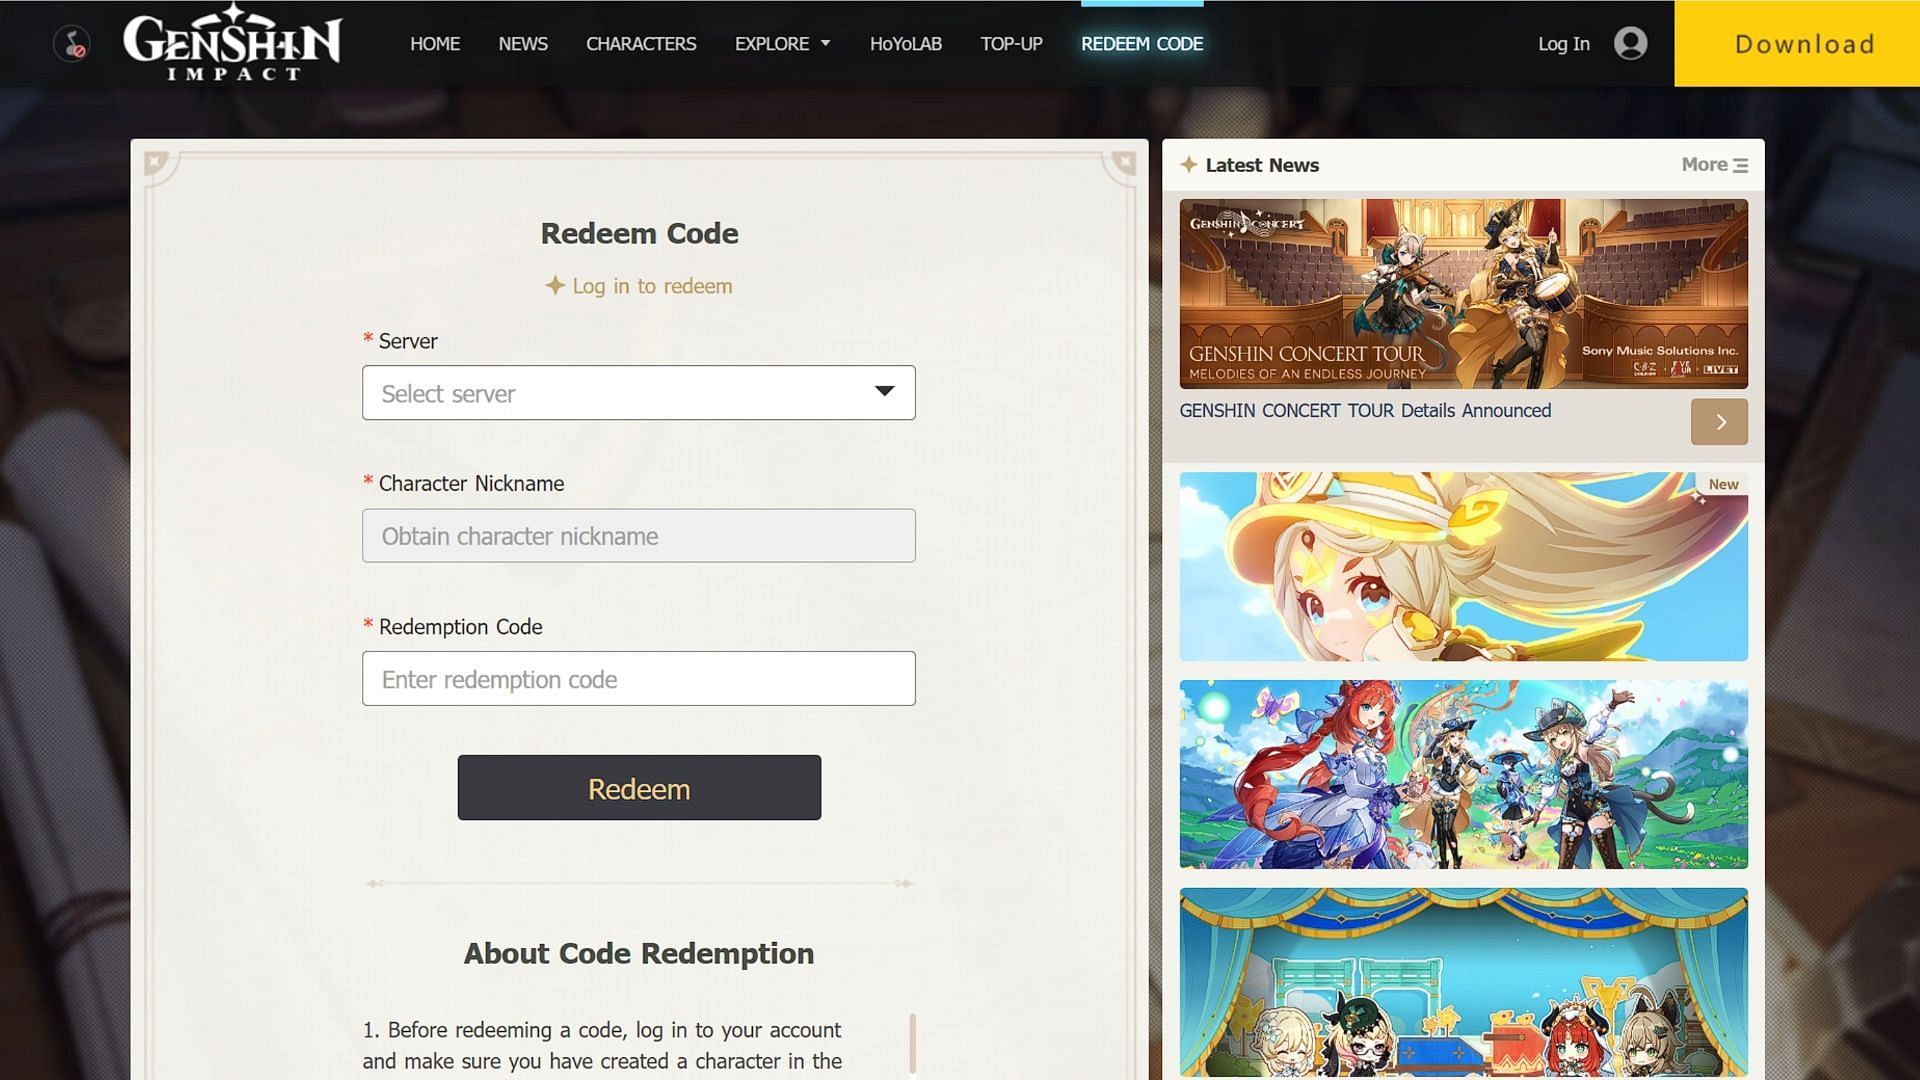Toggle the background music icon

pyautogui.click(x=72, y=44)
